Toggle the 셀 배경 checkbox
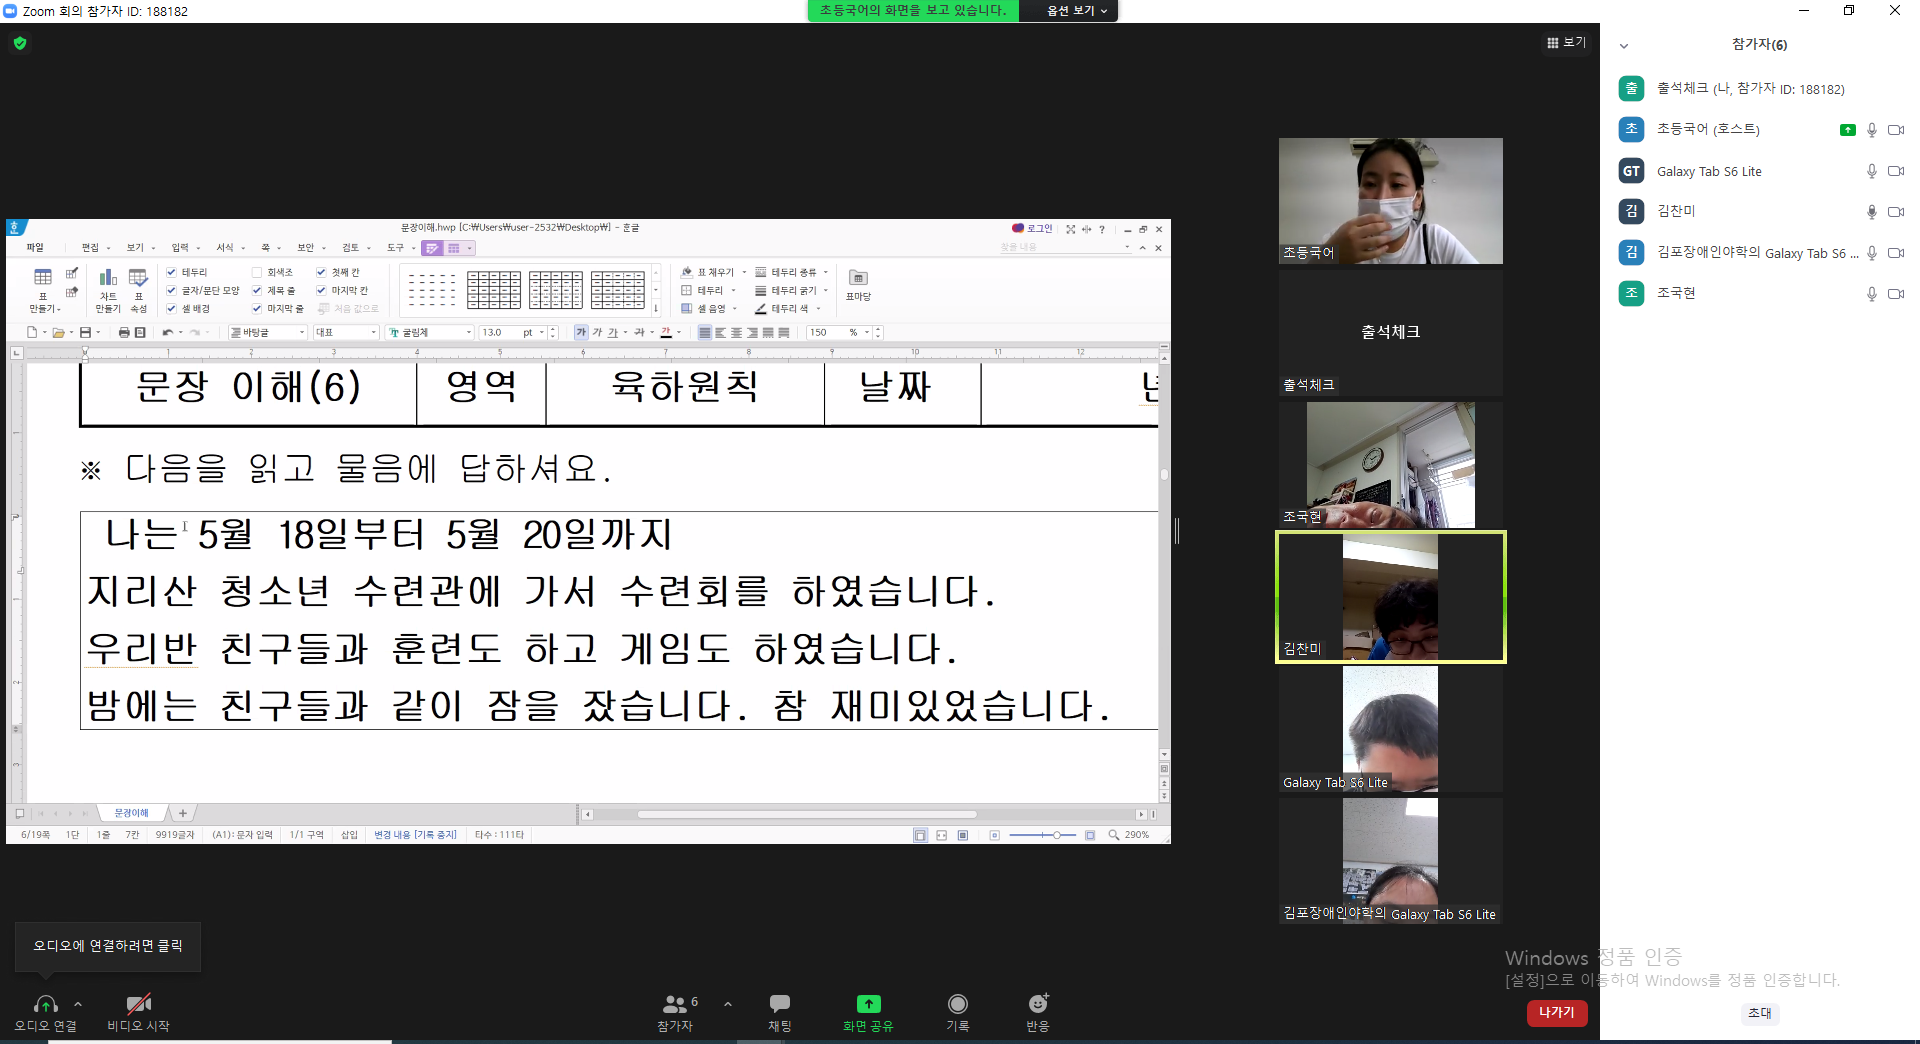The height and width of the screenshot is (1044, 1920). tap(172, 309)
